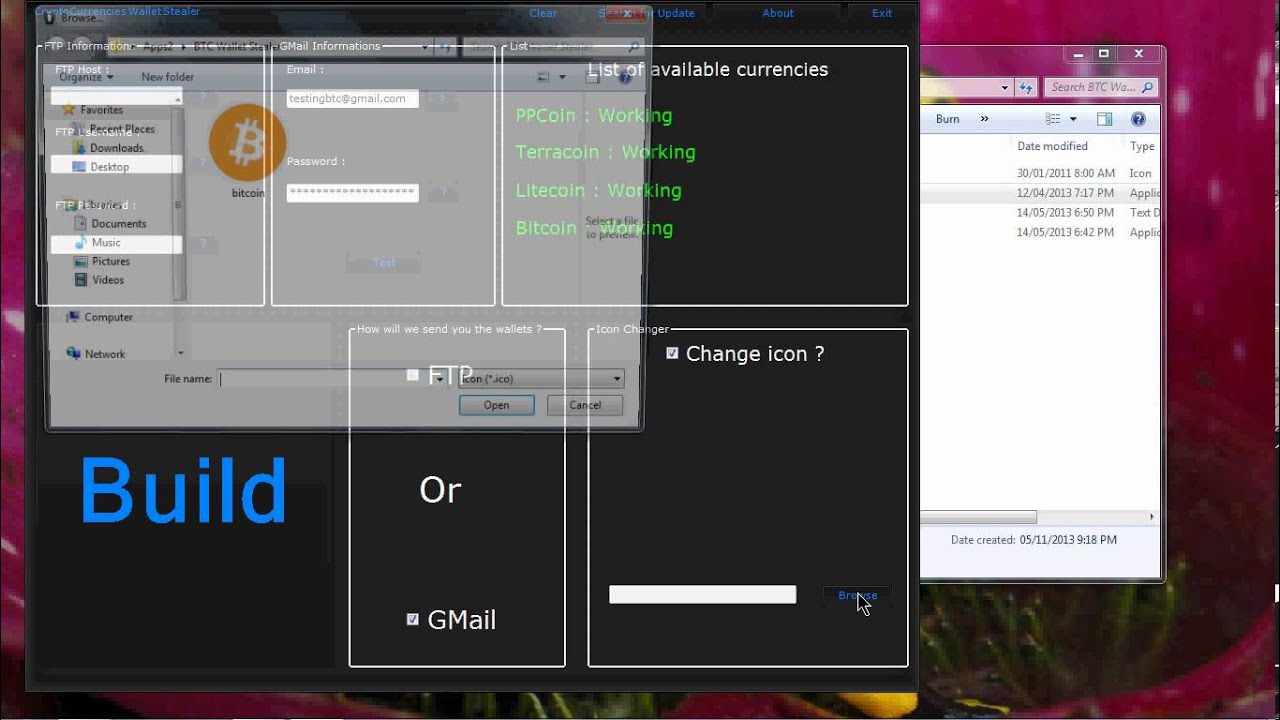Click the view icon in Browse dialog toolbar
This screenshot has width=1280, height=720.
(543, 77)
